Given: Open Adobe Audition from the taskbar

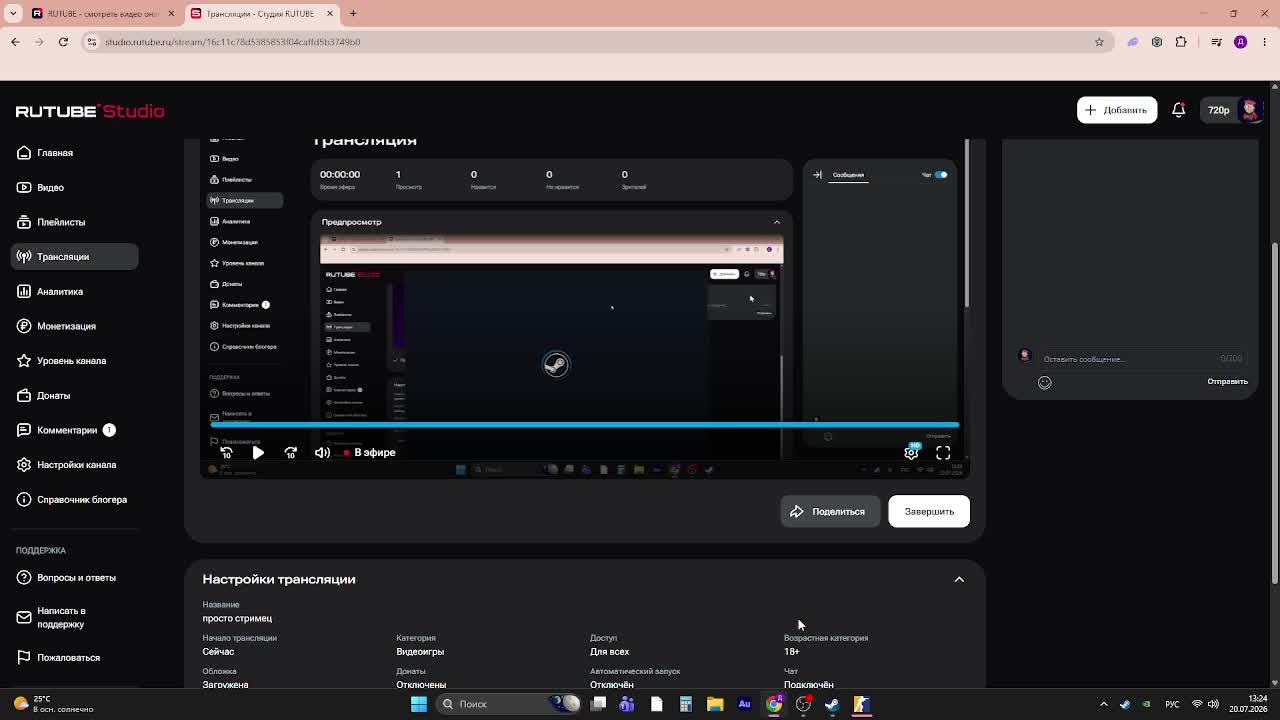Looking at the screenshot, I should (744, 704).
